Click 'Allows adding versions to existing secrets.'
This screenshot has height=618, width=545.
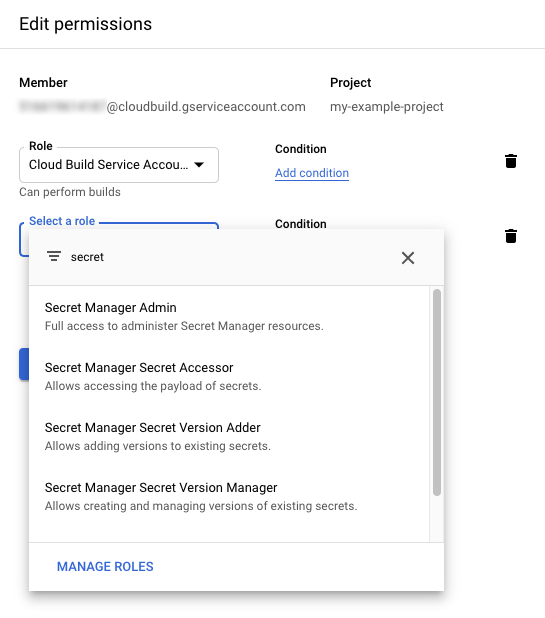[158, 446]
